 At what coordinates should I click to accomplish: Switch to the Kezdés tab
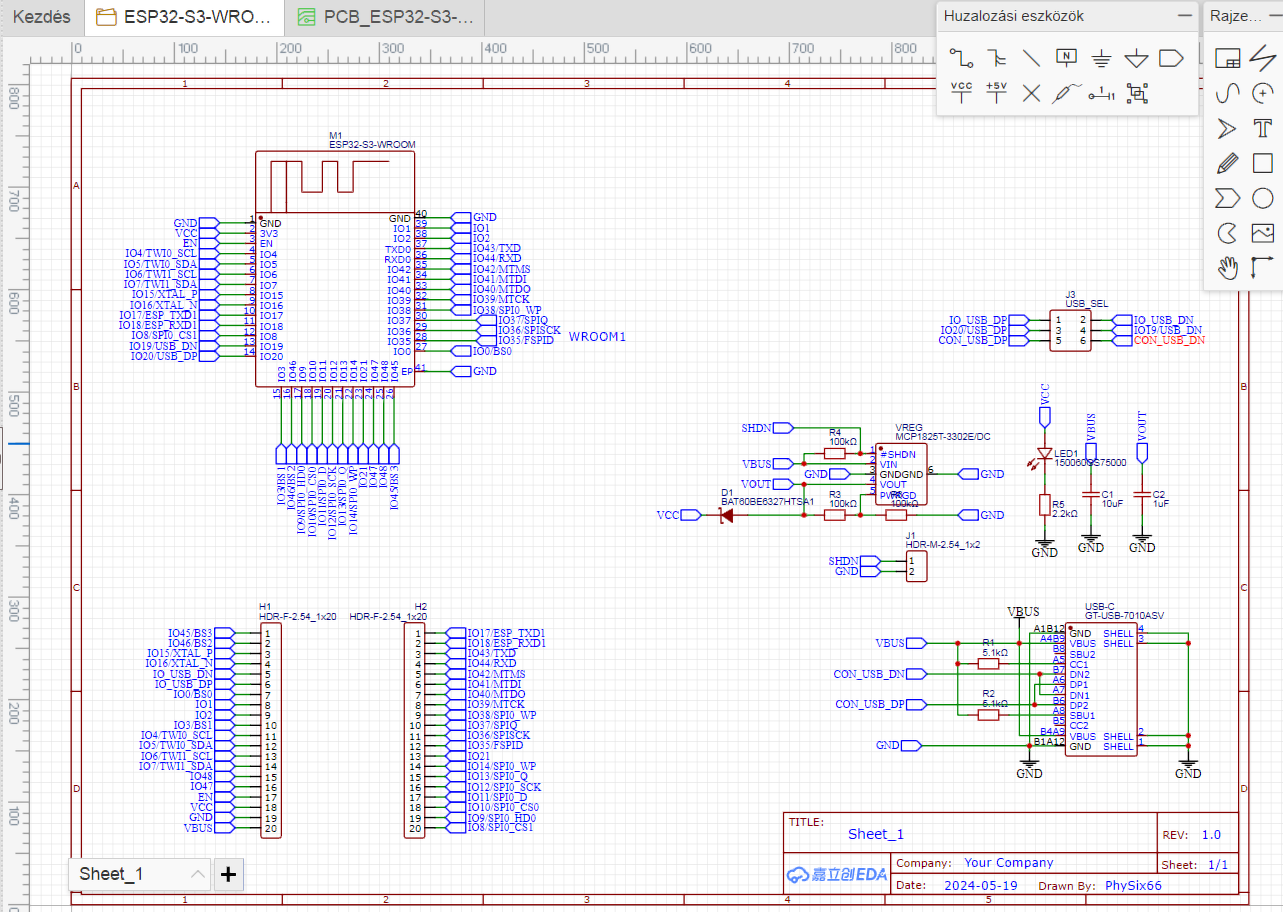(x=41, y=17)
